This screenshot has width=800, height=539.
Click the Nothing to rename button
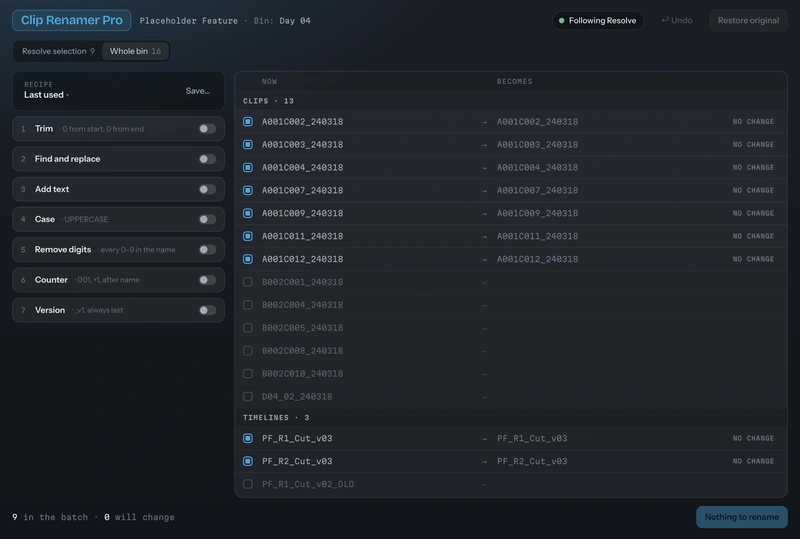click(x=741, y=517)
